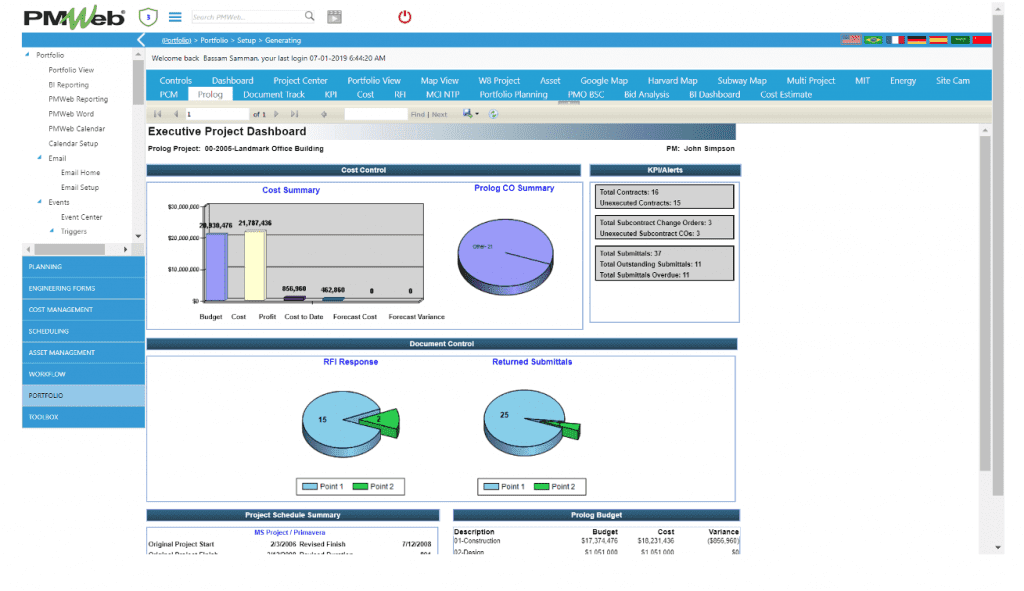Image resolution: width=1024 pixels, height=591 pixels.
Task: Switch to the Cost Estimate tab
Action: 786,94
